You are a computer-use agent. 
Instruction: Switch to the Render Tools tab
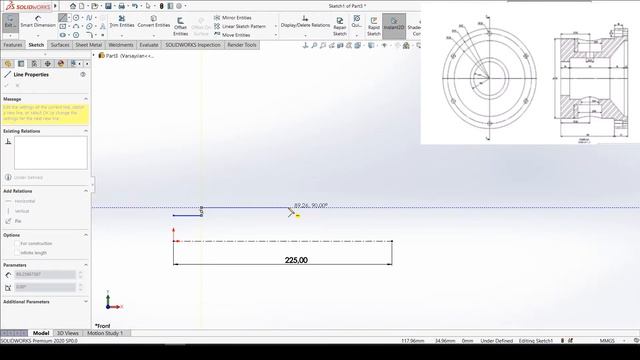(242, 45)
